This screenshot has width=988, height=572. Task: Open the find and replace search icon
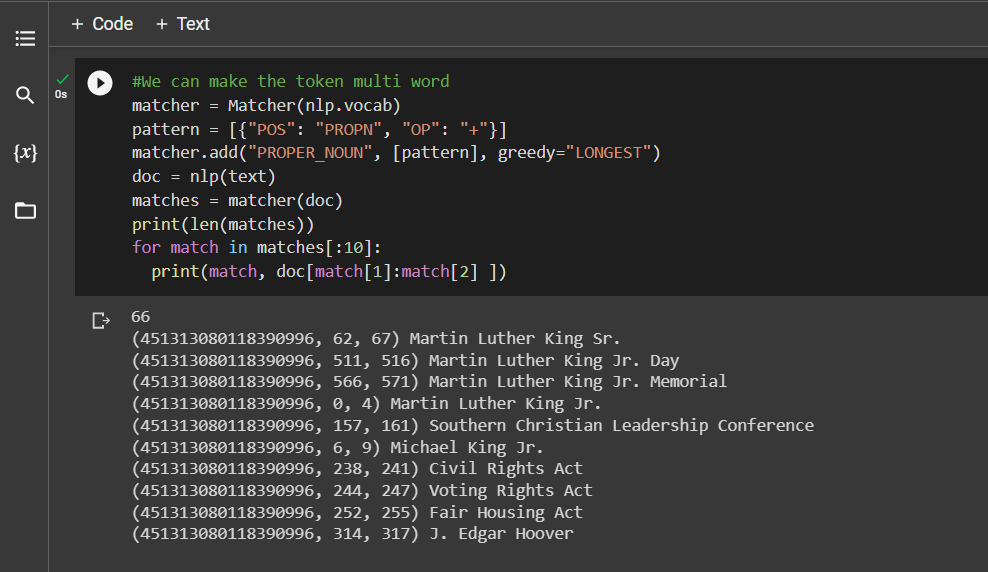25,95
